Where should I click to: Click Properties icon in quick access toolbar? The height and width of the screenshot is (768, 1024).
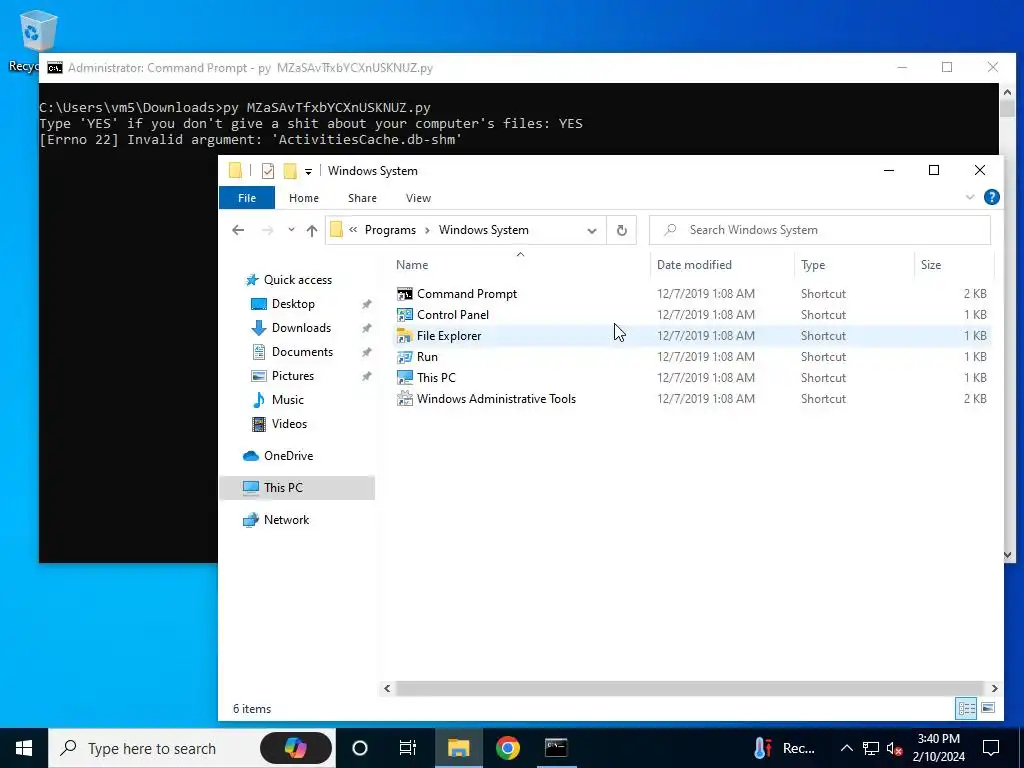pyautogui.click(x=268, y=171)
